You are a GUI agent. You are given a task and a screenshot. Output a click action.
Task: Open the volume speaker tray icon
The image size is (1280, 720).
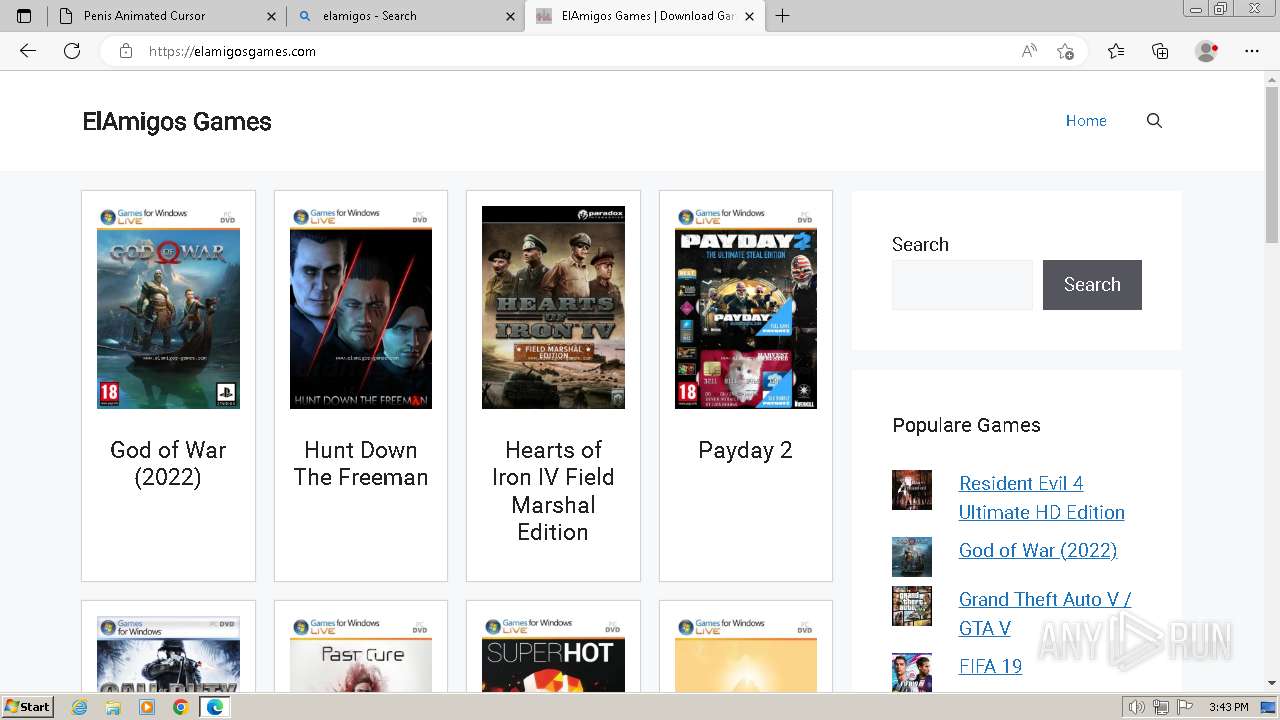point(1137,707)
